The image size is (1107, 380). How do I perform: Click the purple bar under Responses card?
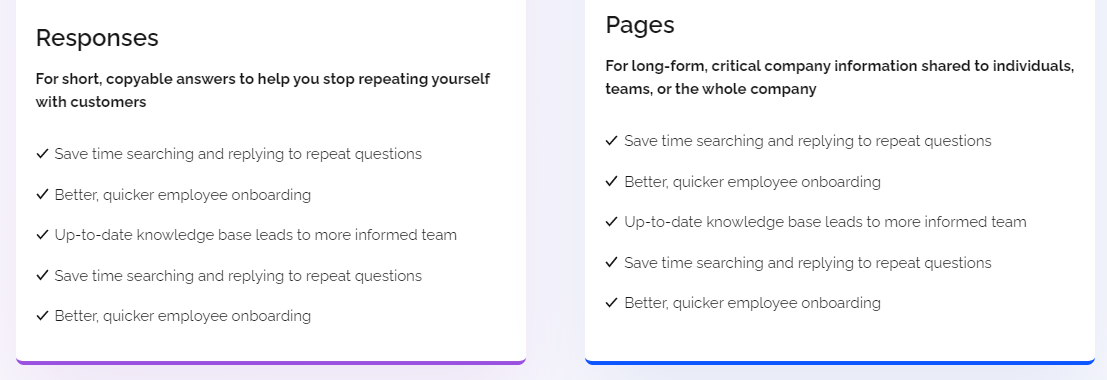pyautogui.click(x=271, y=362)
